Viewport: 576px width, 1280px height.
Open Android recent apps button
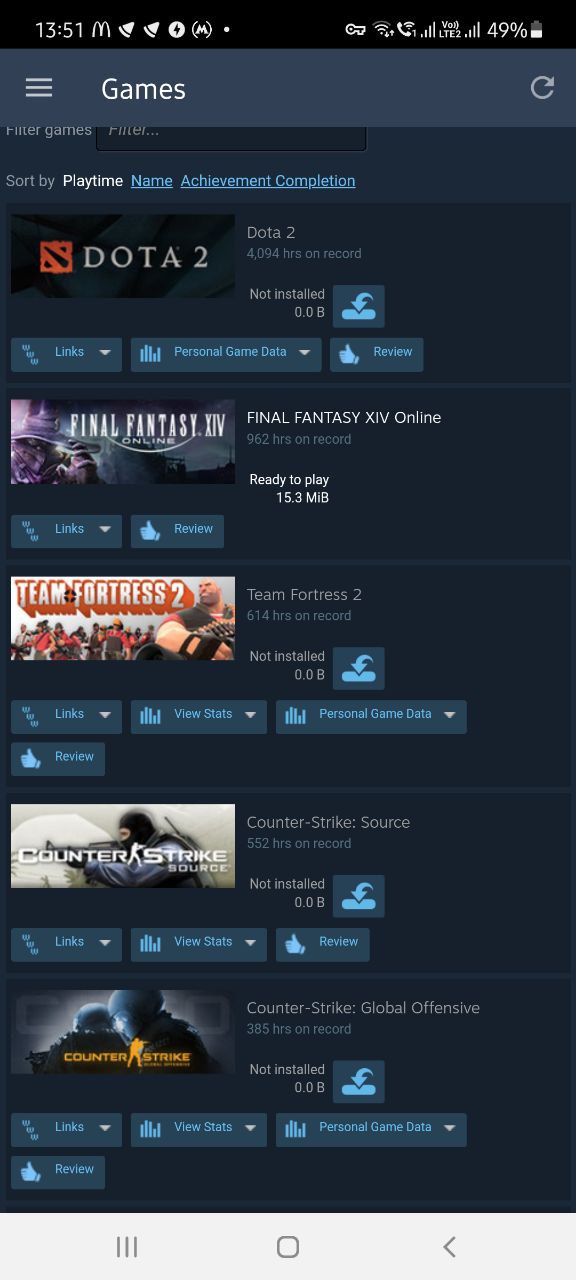(127, 1246)
